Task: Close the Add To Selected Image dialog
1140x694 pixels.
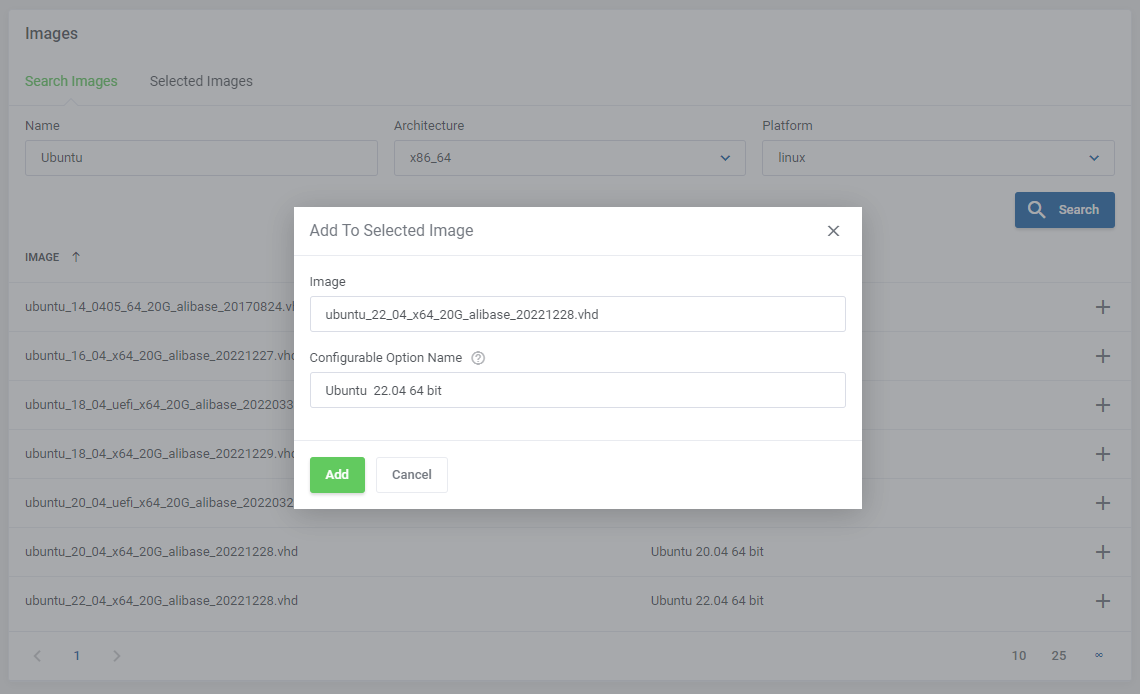Action: coord(833,231)
